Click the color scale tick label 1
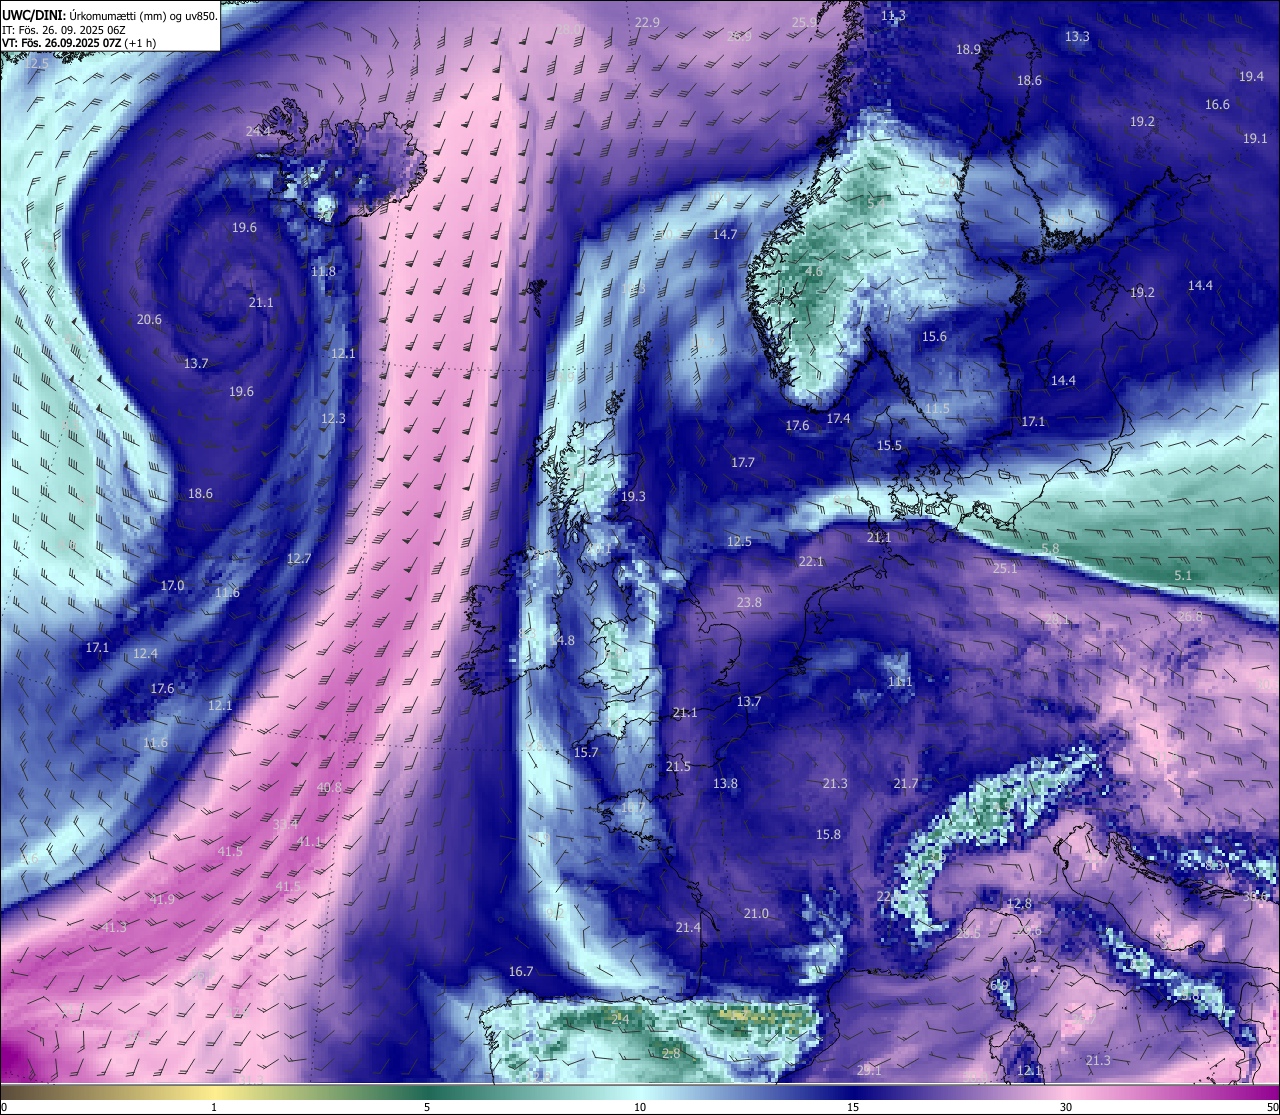 [214, 1107]
